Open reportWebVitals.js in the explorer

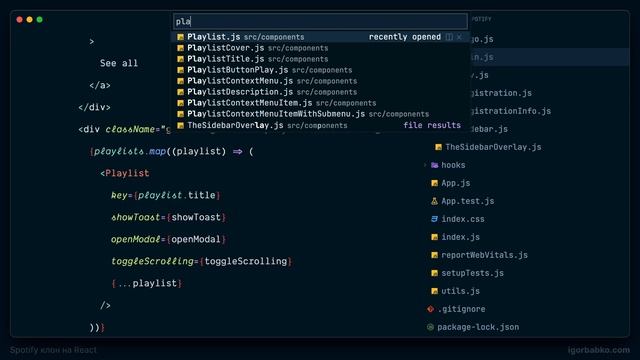point(484,255)
